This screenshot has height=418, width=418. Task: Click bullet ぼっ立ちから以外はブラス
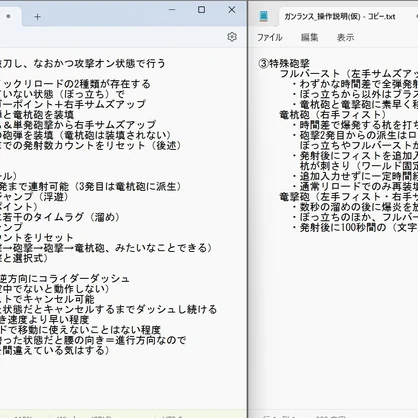[355, 94]
